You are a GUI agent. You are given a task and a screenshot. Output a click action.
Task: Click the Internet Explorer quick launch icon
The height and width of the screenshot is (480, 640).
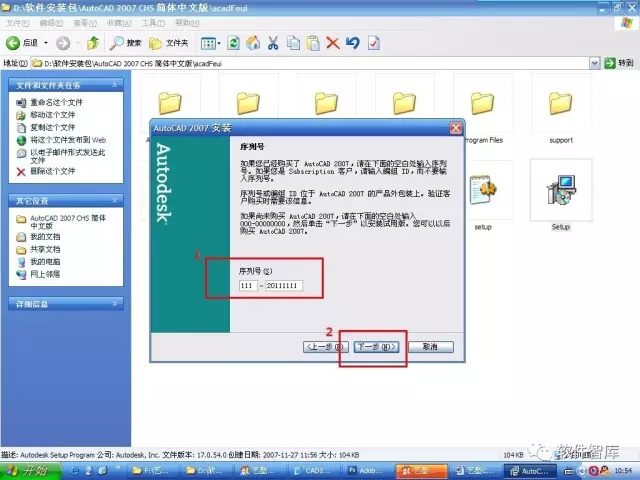point(75,471)
